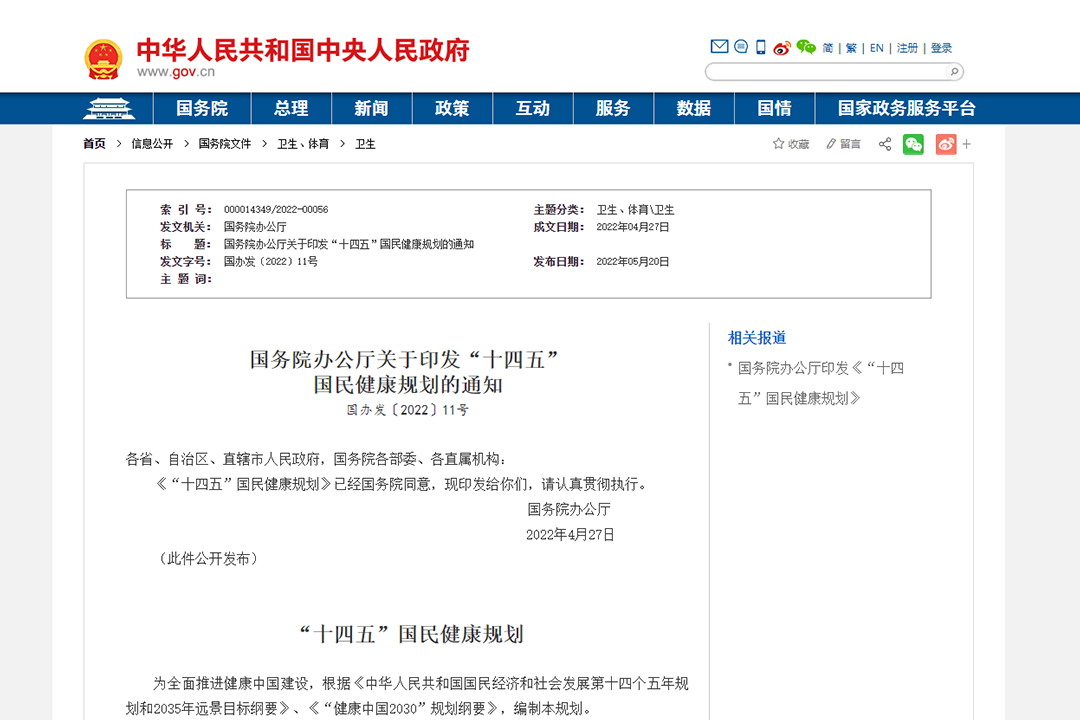Share article via the green WeChat icon
This screenshot has width=1080, height=720.
(x=913, y=144)
